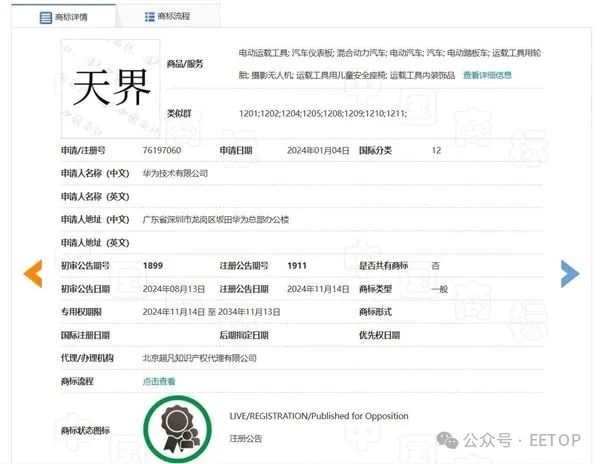Open the 商标流程 tab
This screenshot has width=600, height=464.
tap(168, 16)
